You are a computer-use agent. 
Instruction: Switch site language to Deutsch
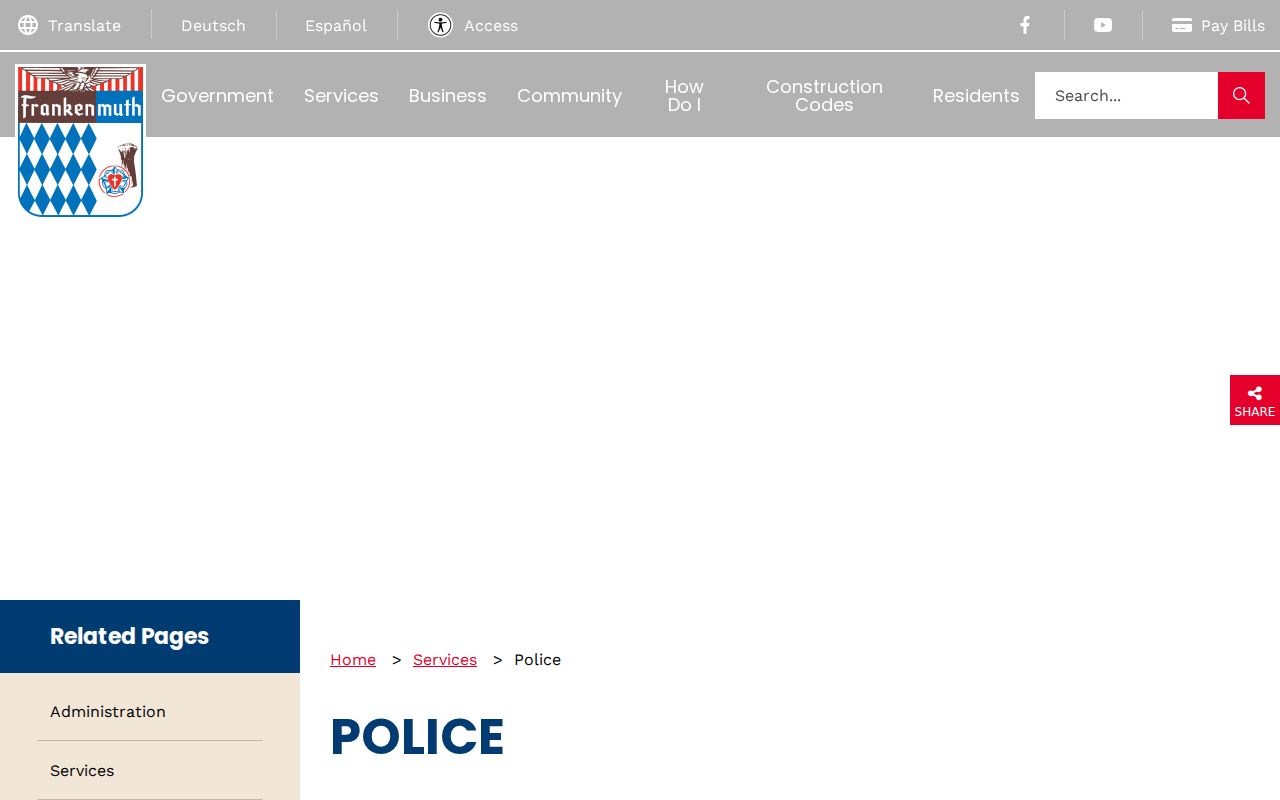[213, 25]
